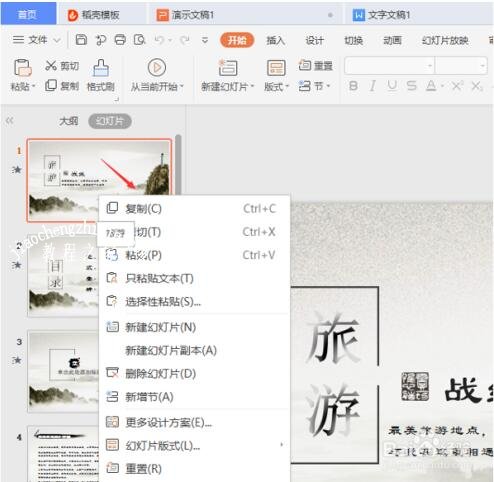Expand the Layout (版式) dropdown arrow
Viewport: 494px width, 482px height.
[287, 86]
